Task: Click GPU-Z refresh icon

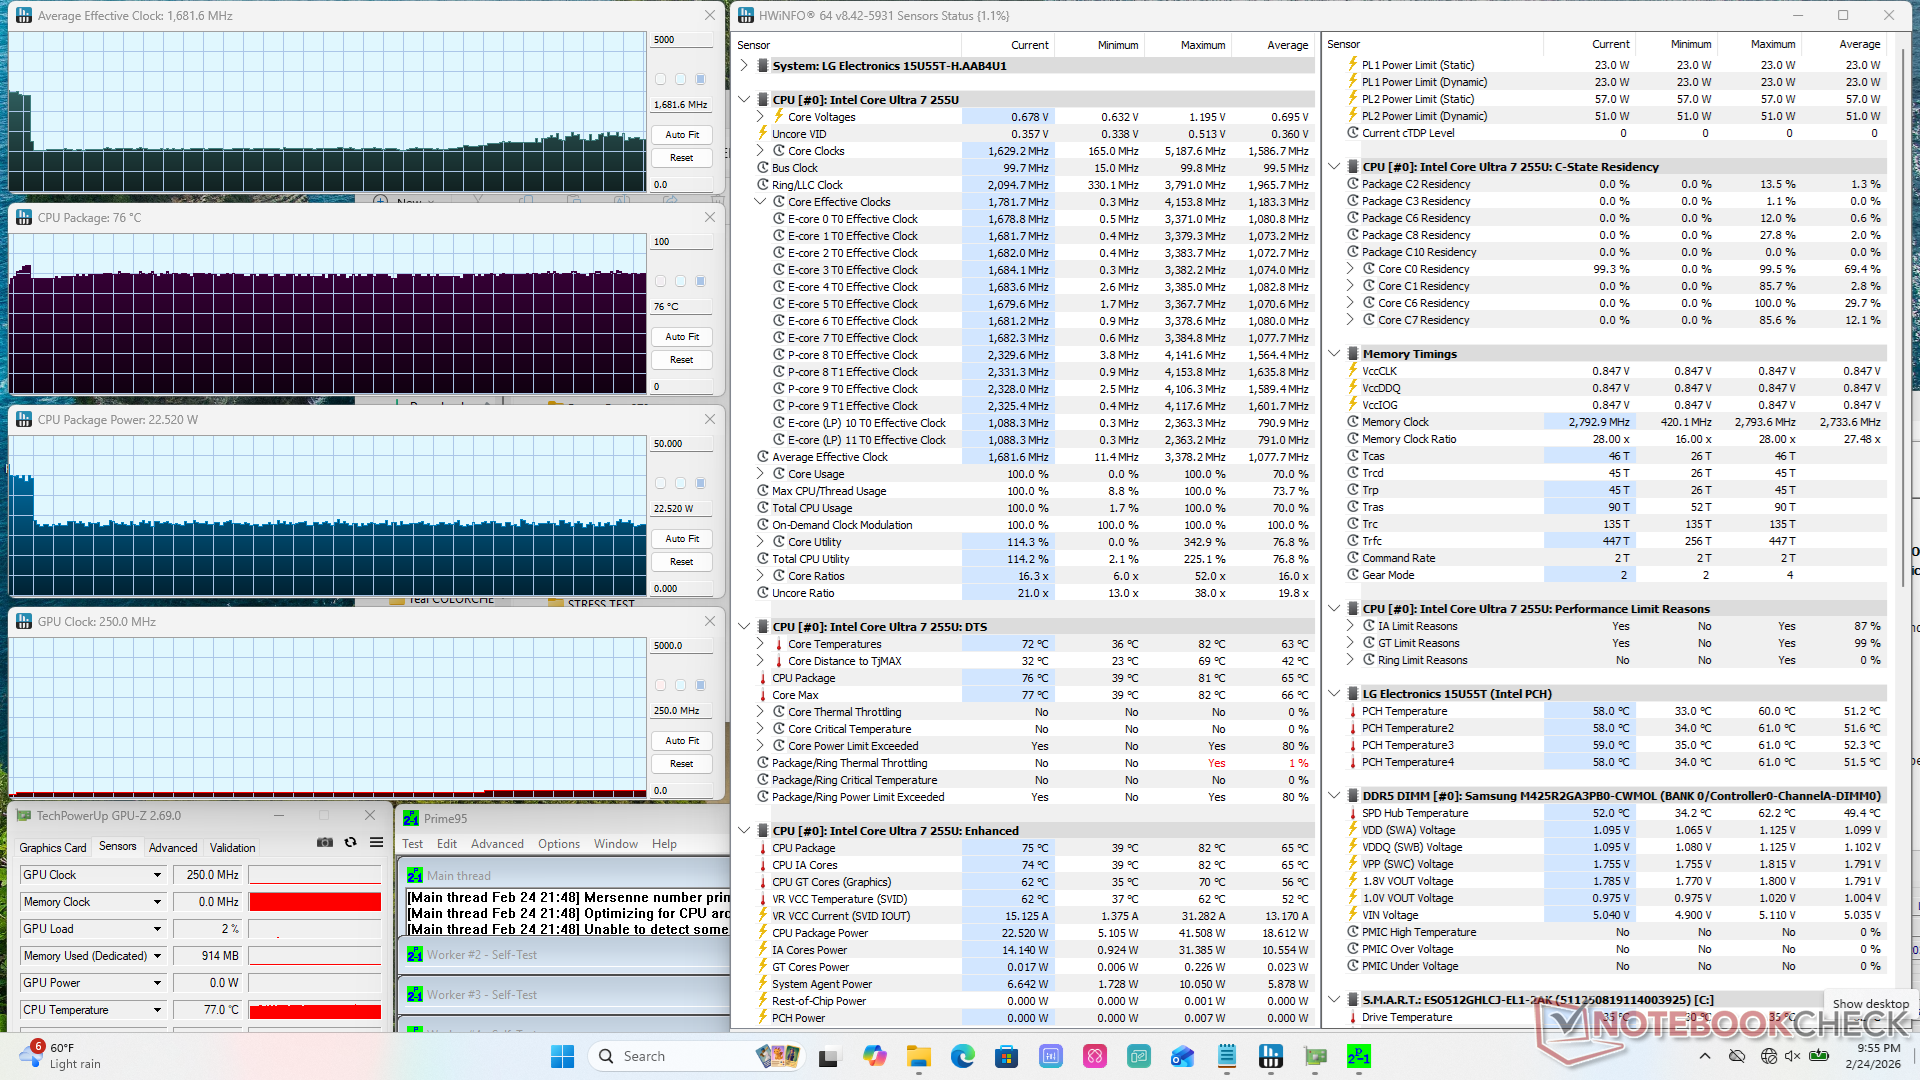Action: pos(350,843)
